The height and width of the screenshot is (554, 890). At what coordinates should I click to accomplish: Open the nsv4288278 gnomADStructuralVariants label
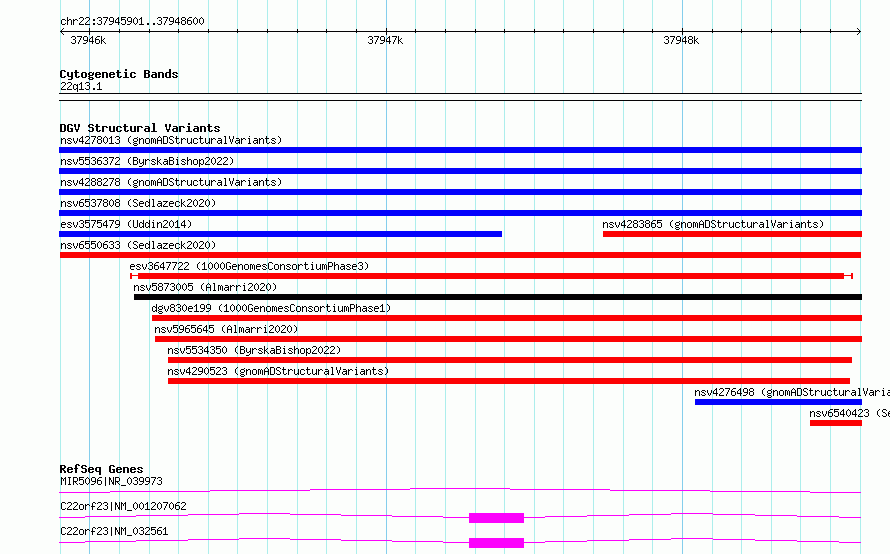(x=171, y=182)
